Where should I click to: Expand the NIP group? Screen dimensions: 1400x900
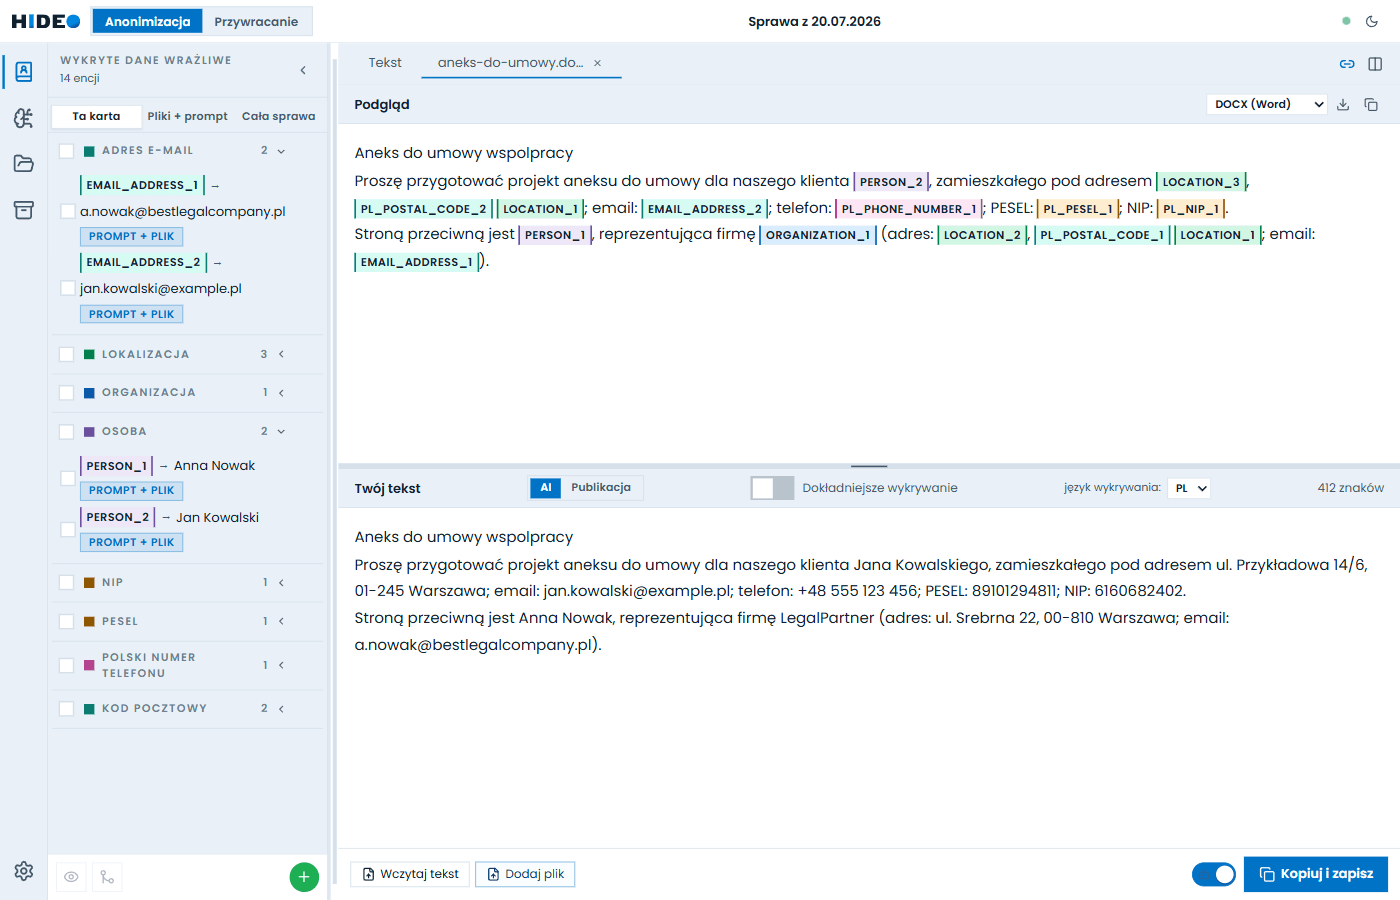pyautogui.click(x=281, y=582)
